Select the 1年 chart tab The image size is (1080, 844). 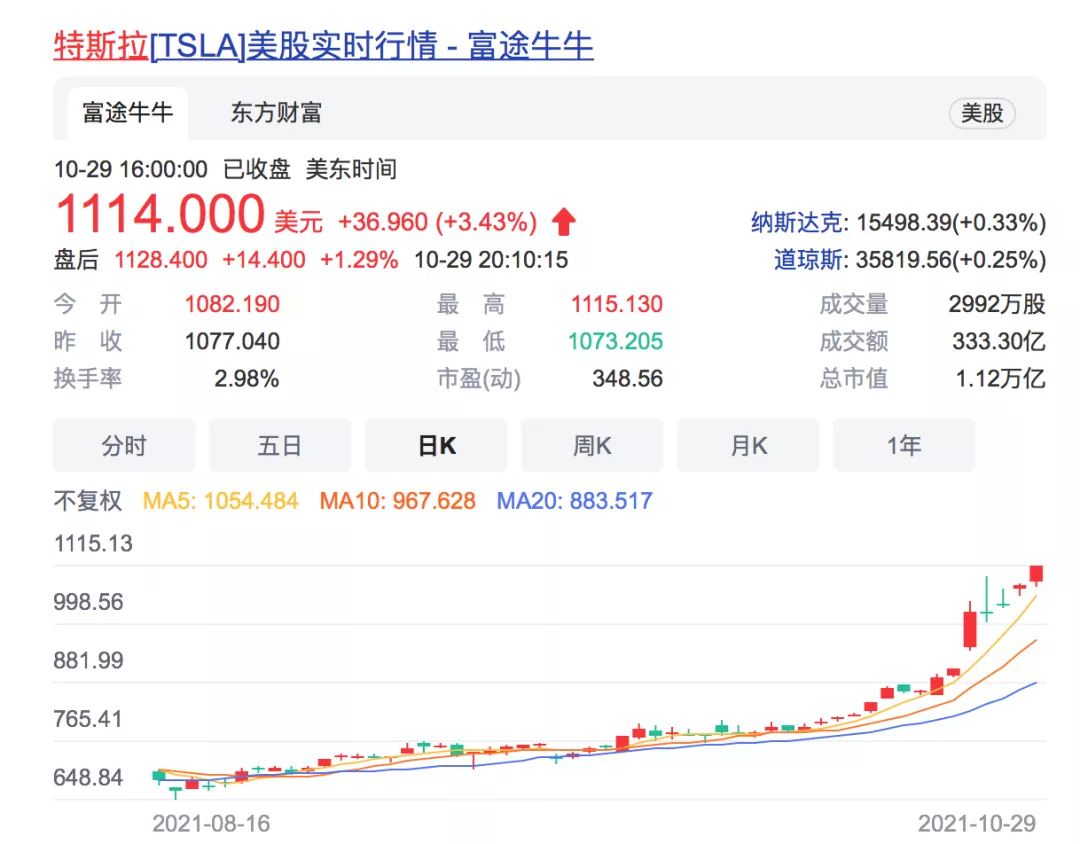(904, 445)
